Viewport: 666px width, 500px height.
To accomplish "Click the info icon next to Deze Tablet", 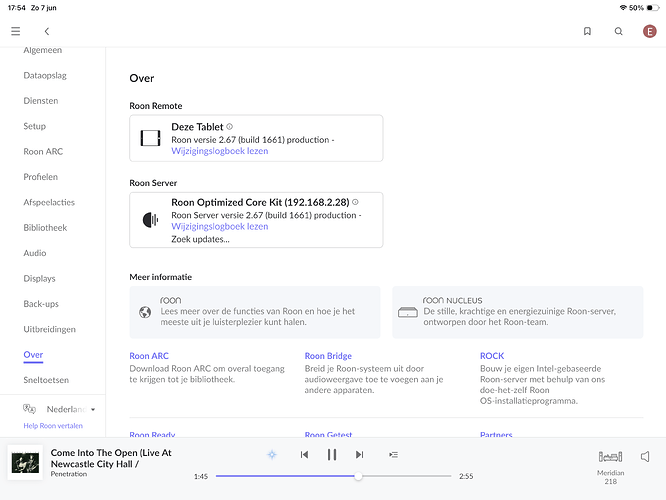I will coord(229,127).
